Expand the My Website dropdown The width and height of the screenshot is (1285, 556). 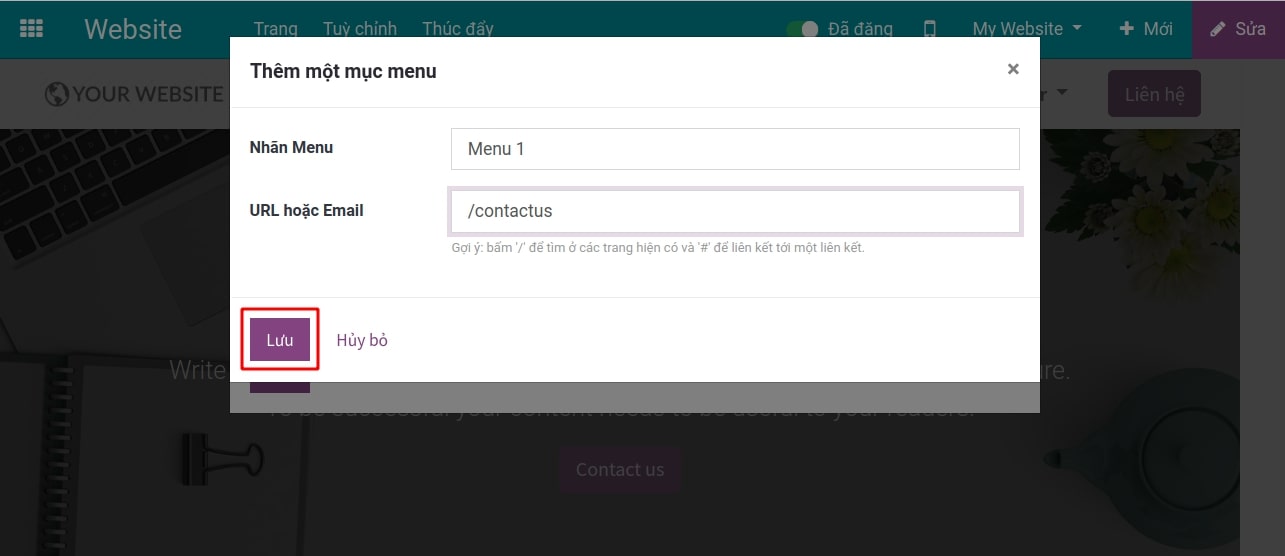pyautogui.click(x=1027, y=29)
